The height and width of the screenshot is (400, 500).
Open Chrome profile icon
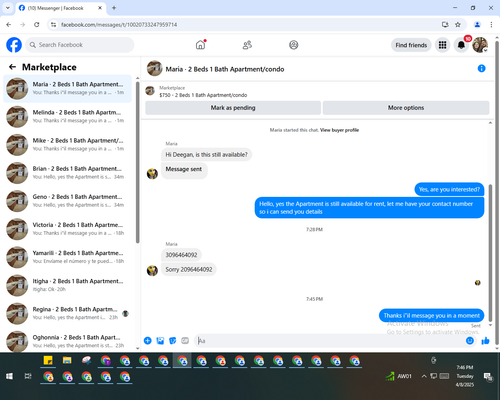click(477, 25)
